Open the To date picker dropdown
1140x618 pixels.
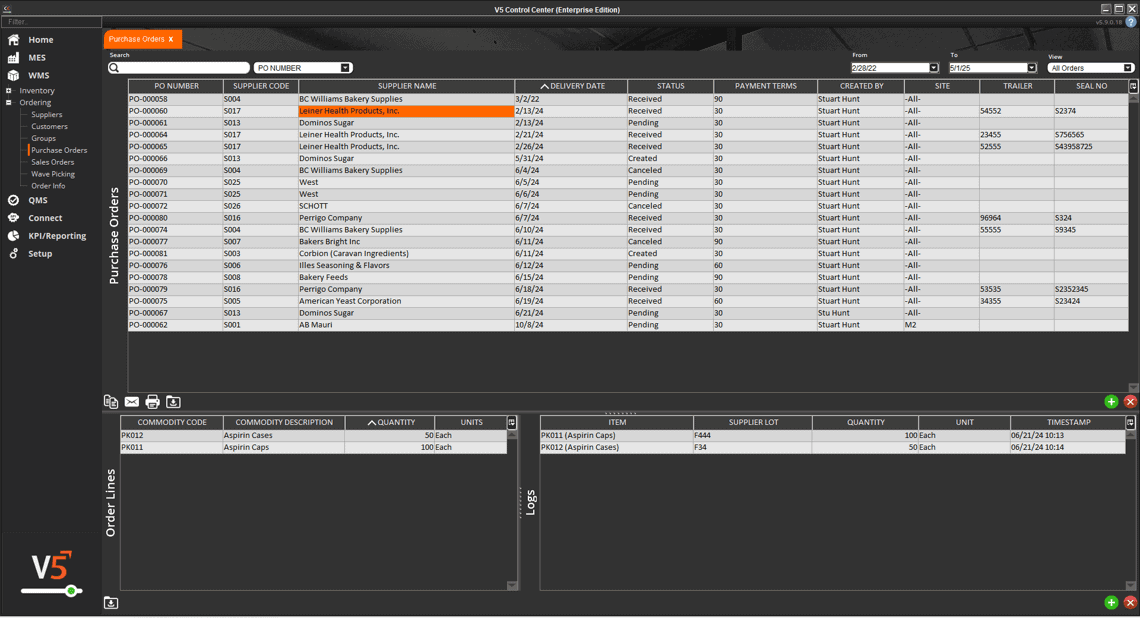point(1031,68)
